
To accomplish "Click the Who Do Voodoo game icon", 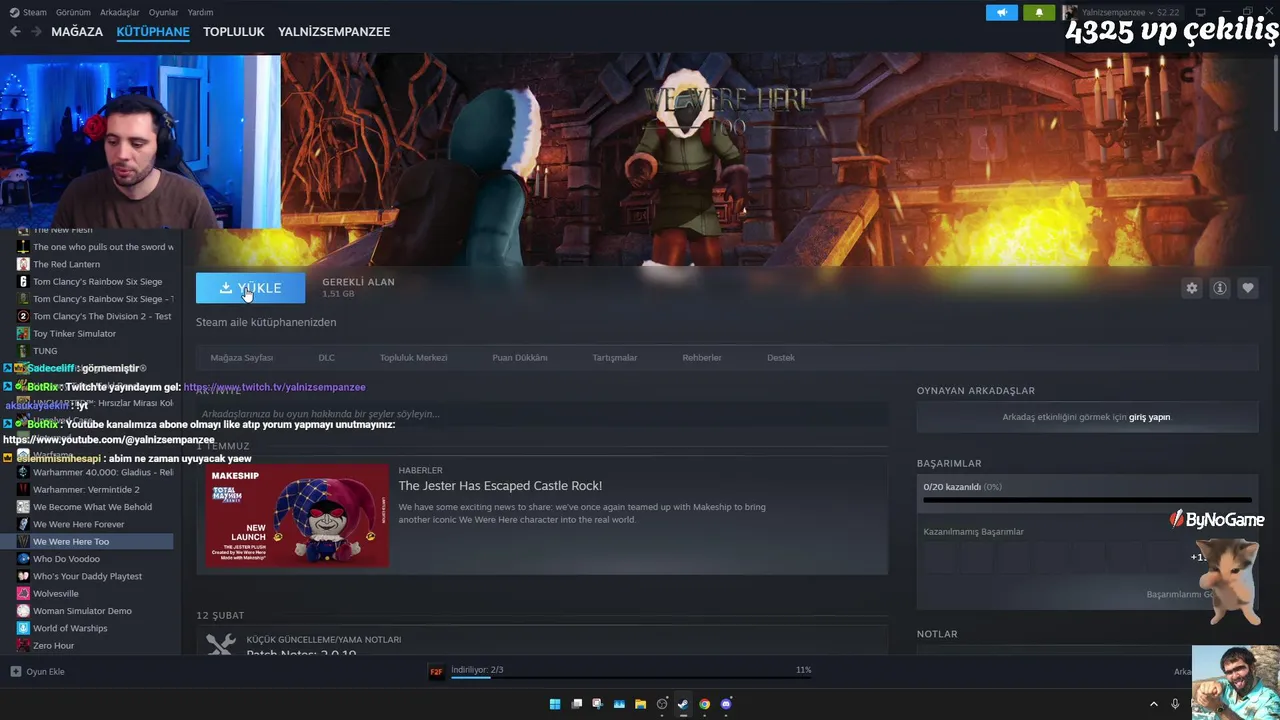I will click(x=23, y=559).
